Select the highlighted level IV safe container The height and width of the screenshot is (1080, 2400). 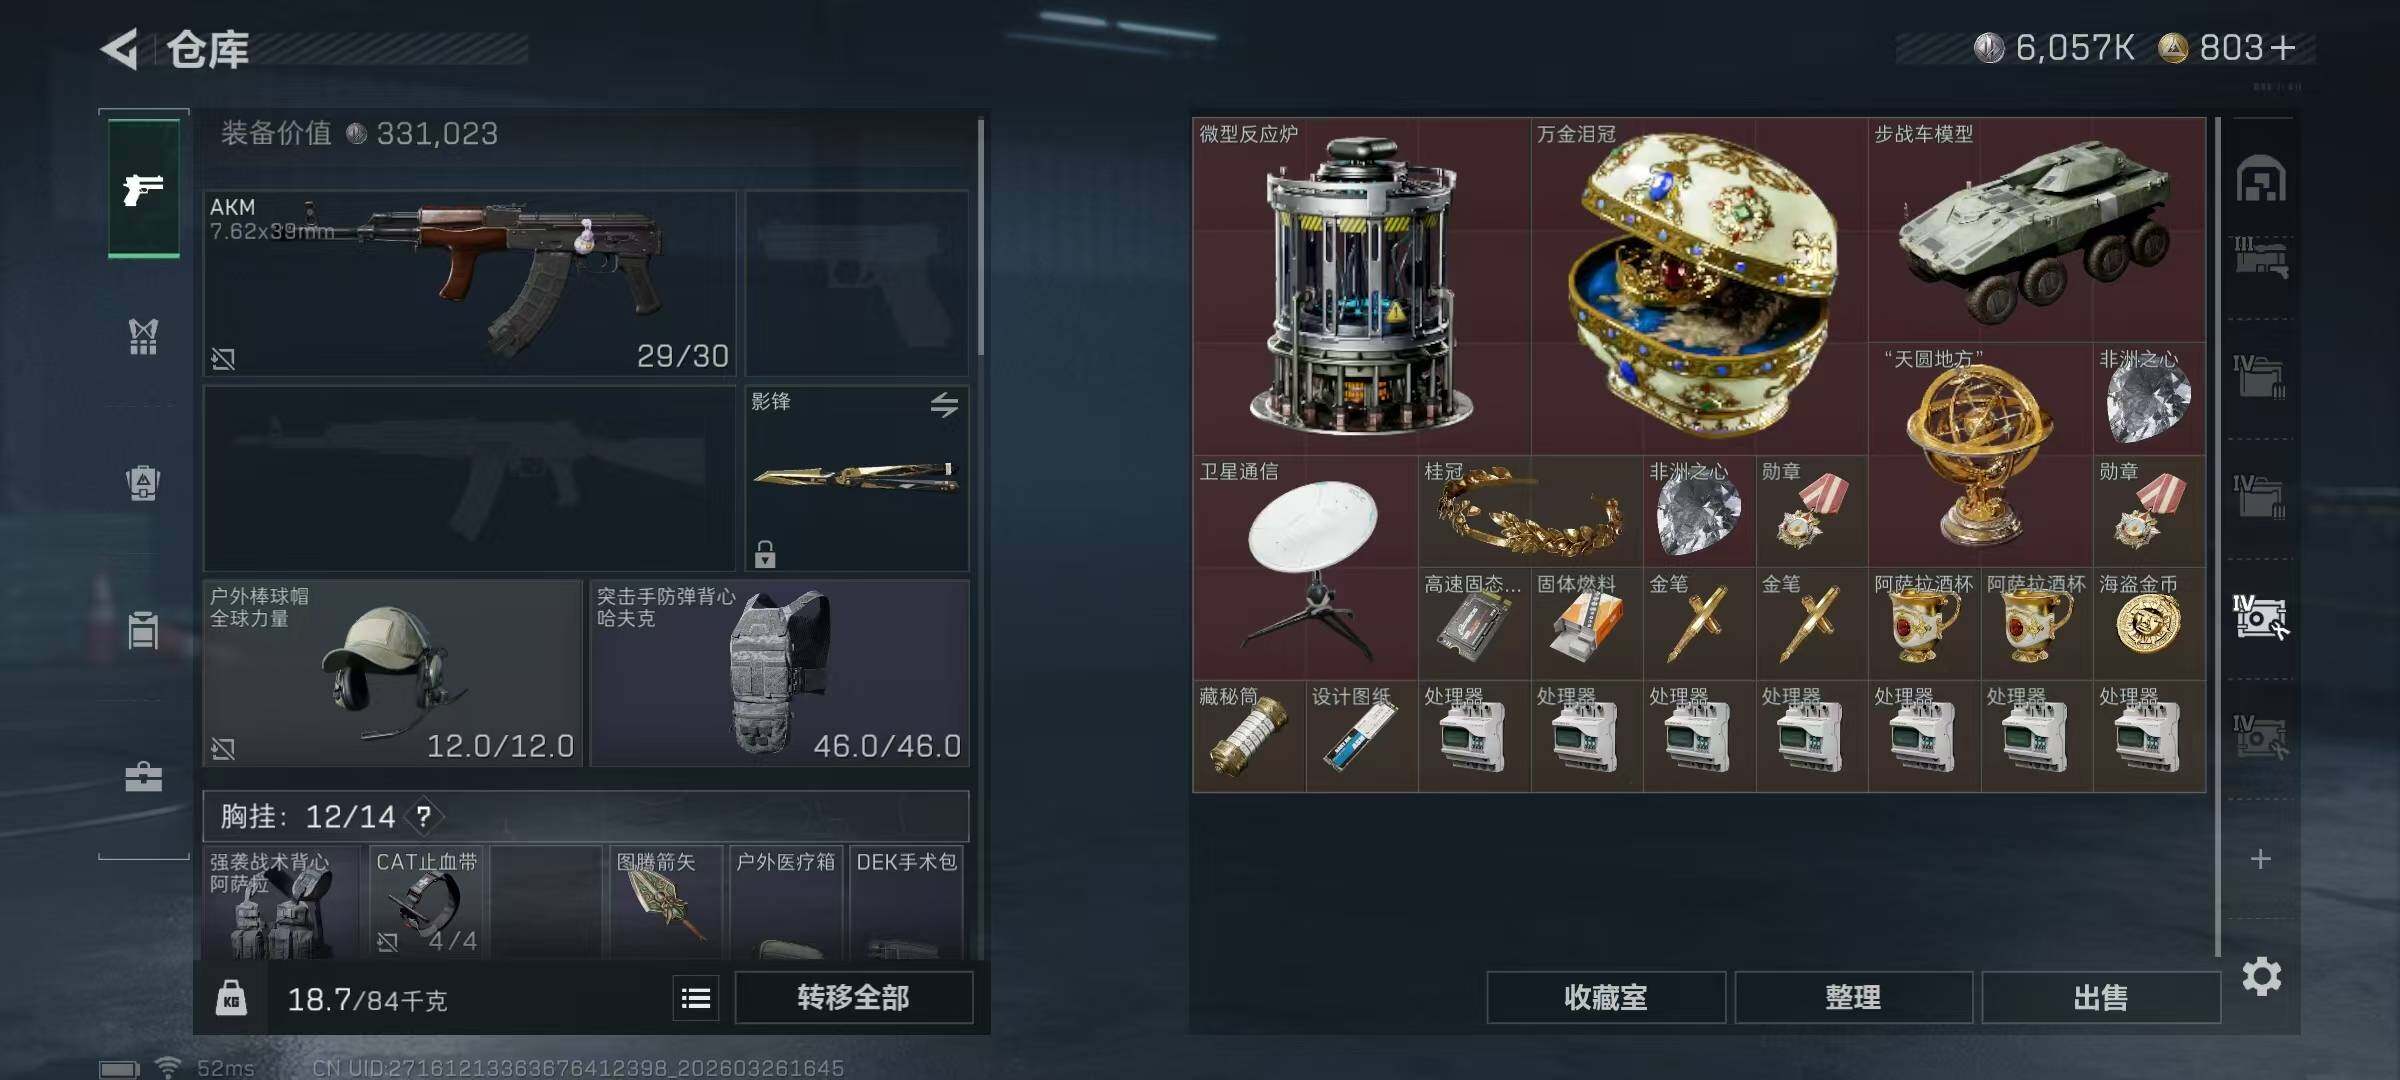click(2261, 616)
